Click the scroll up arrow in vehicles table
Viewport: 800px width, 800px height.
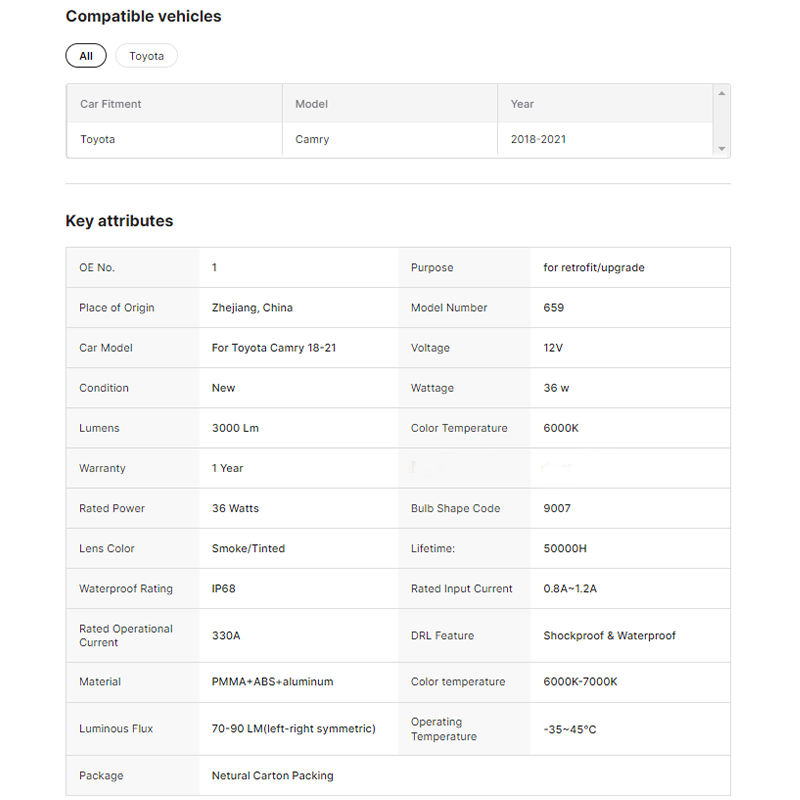point(722,93)
